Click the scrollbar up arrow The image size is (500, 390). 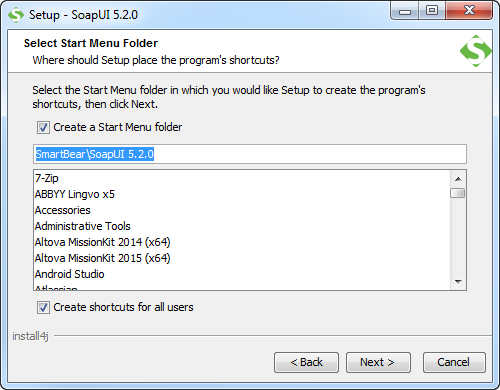458,179
